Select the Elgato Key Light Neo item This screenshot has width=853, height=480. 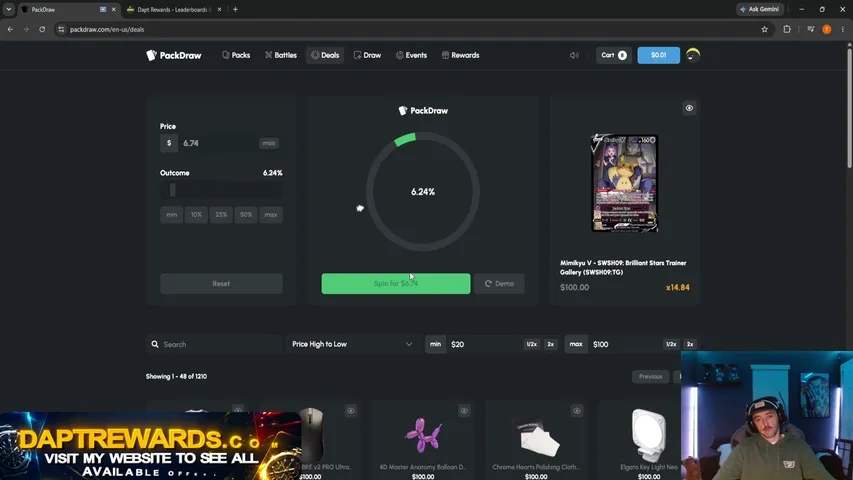point(648,440)
